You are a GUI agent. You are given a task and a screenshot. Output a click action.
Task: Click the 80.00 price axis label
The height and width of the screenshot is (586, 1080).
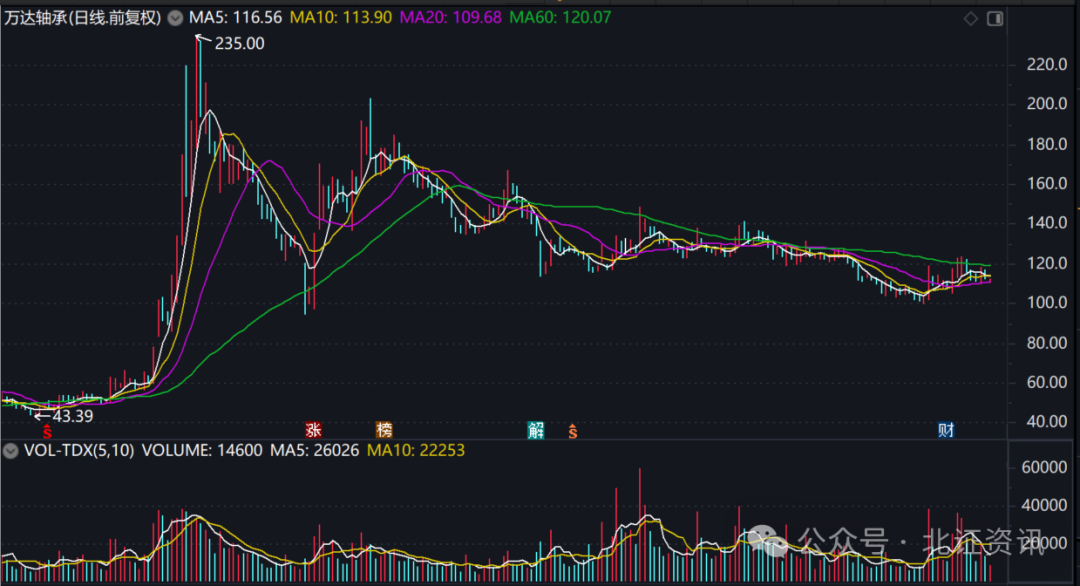1047,343
